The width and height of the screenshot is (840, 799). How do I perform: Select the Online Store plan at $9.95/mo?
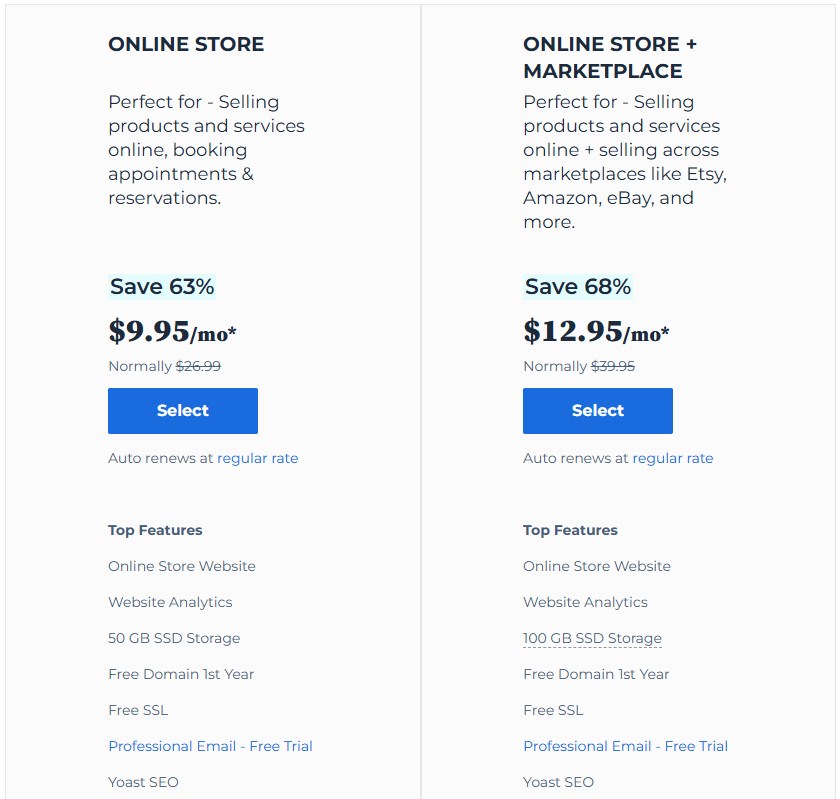(183, 411)
